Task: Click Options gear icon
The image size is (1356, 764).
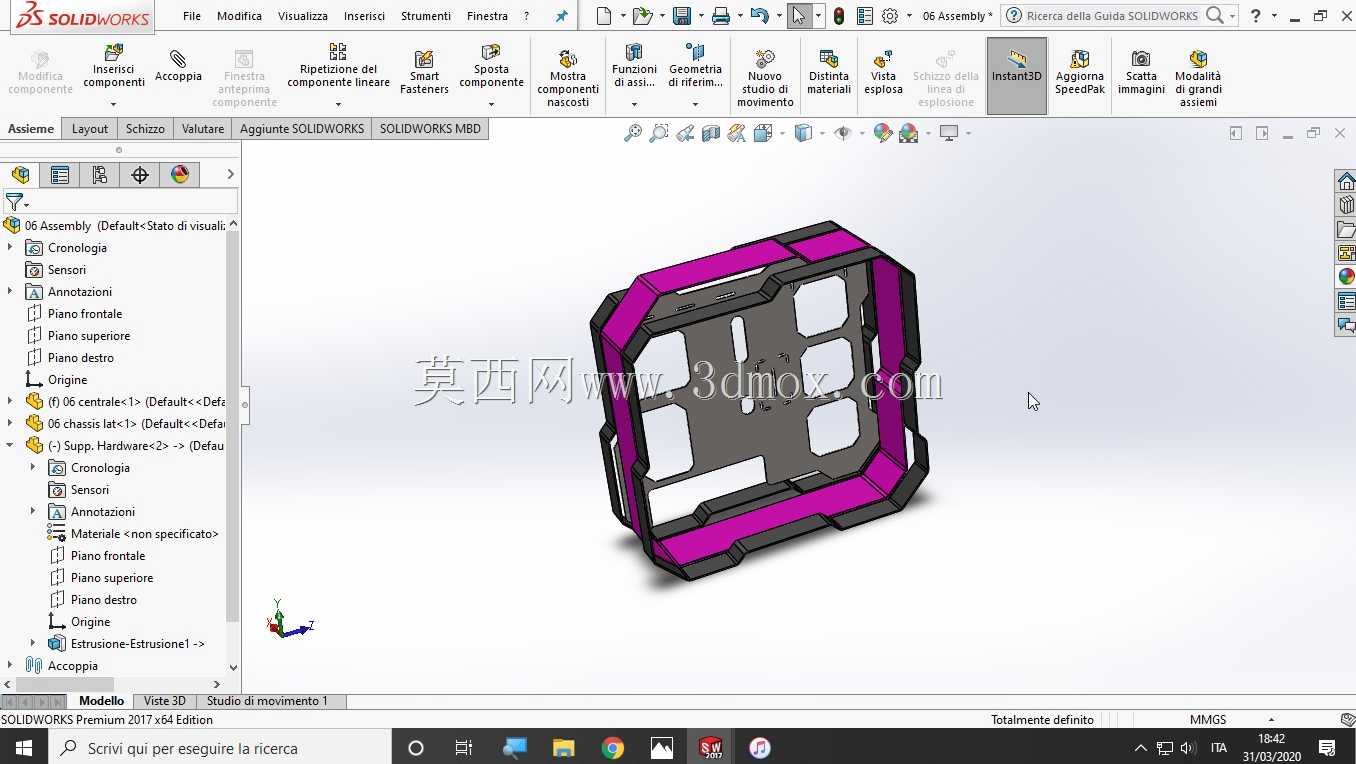Action: [890, 16]
